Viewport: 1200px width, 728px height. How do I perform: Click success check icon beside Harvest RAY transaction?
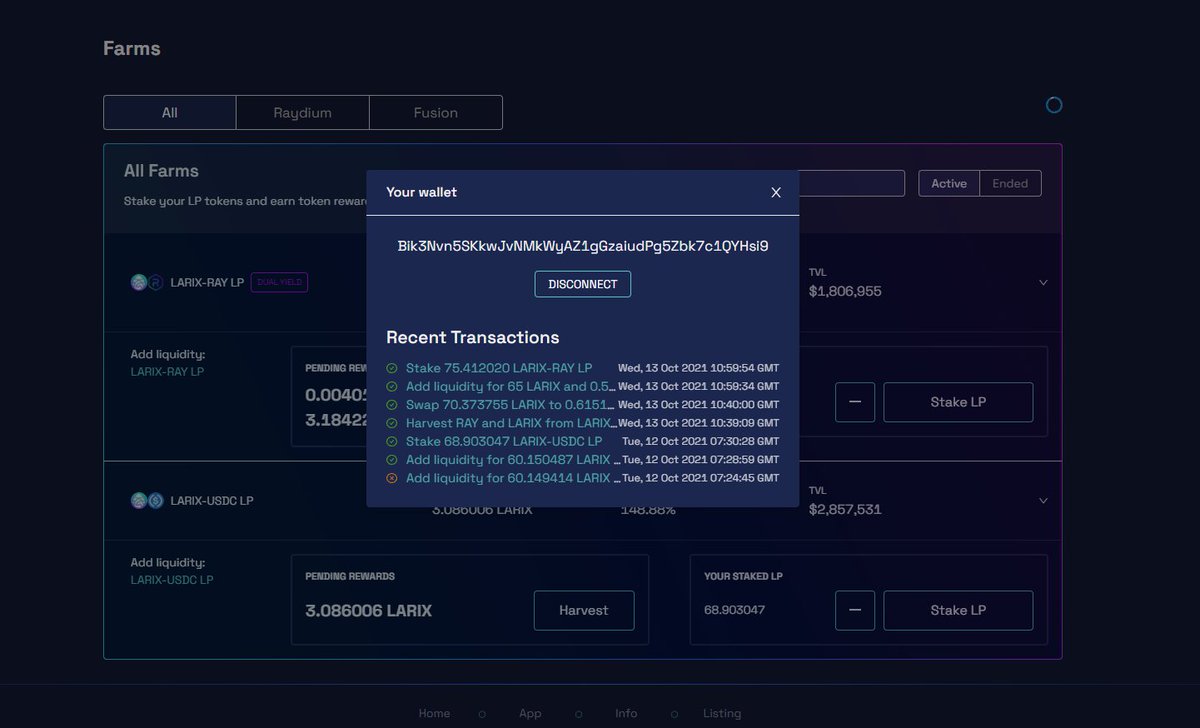pyautogui.click(x=392, y=423)
